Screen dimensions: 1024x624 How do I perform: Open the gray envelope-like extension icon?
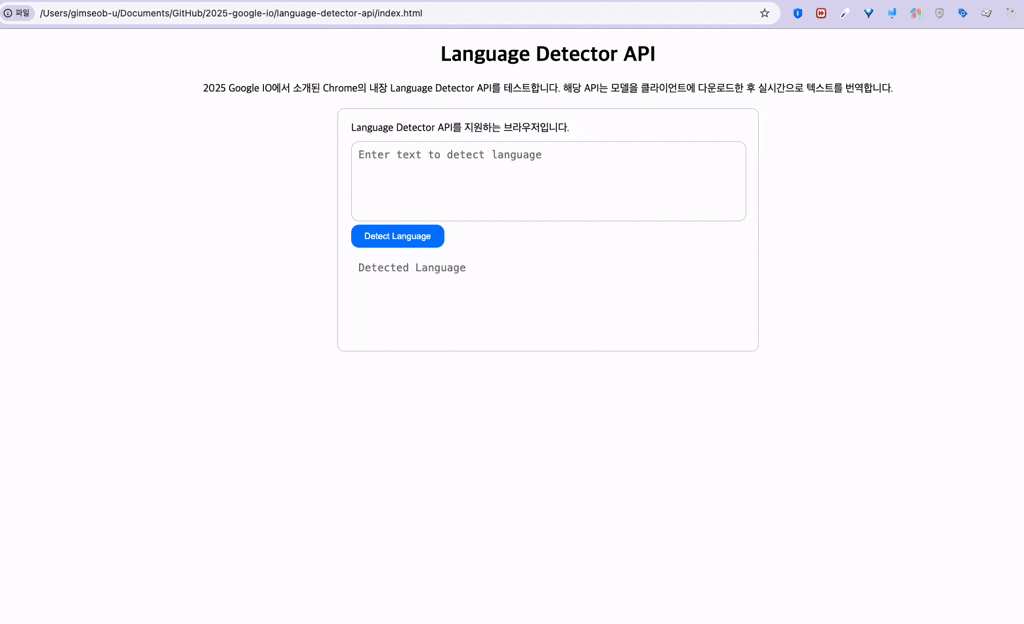[986, 13]
